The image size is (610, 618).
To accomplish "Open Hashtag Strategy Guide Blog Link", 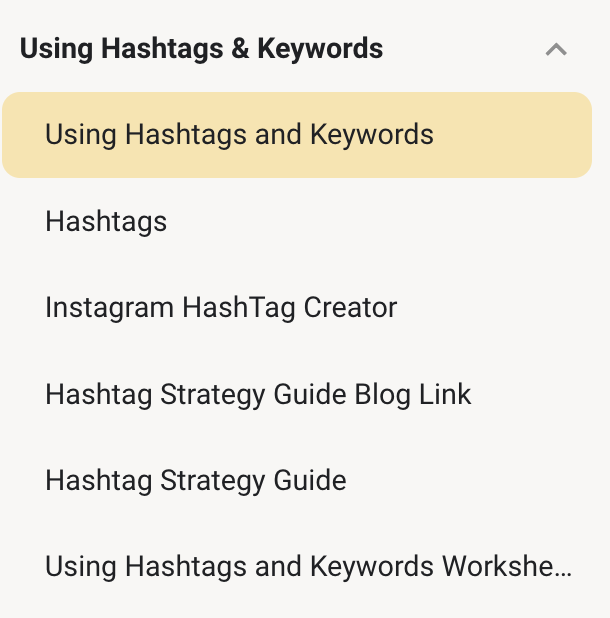I will coord(258,394).
